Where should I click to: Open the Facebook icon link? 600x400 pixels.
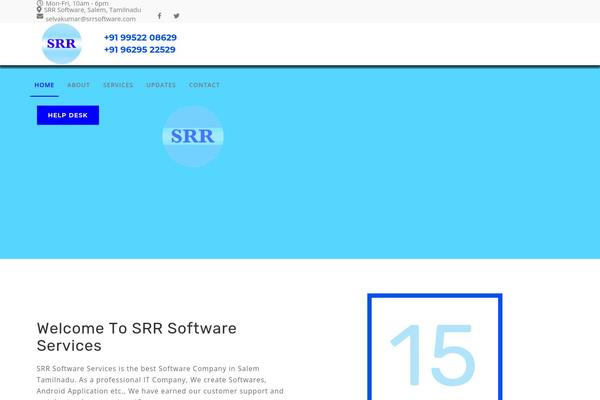(x=160, y=16)
